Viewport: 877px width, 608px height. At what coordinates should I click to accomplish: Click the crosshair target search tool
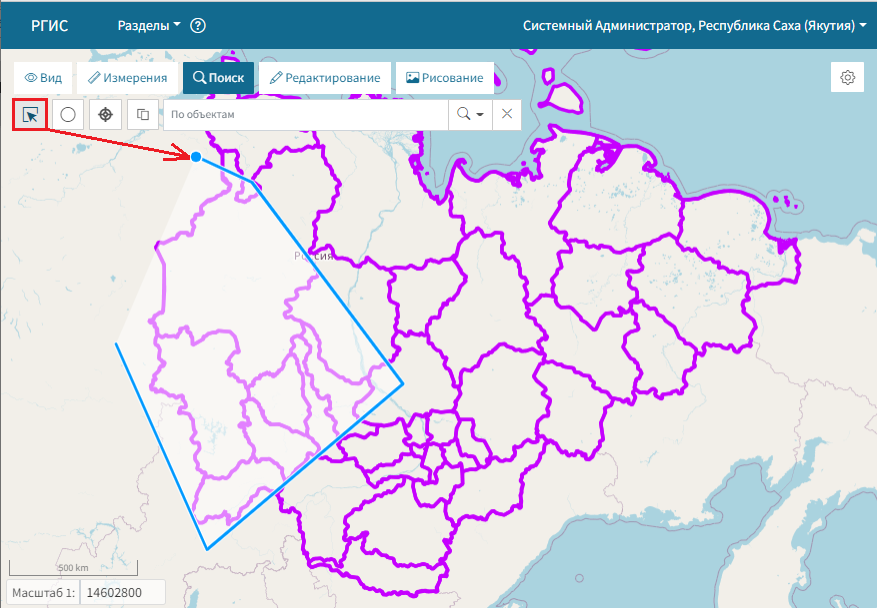click(x=105, y=114)
